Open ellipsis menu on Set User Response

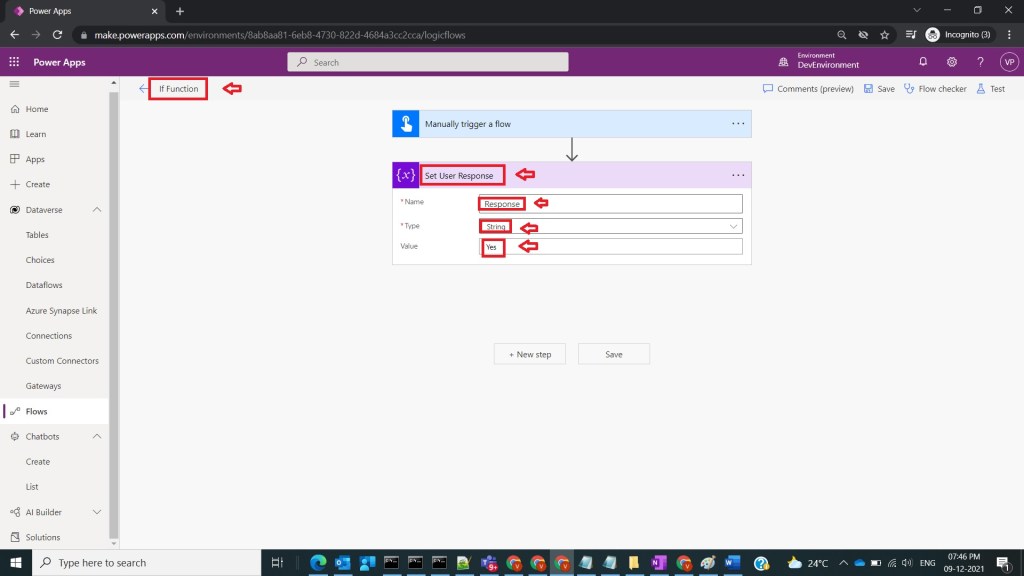tap(738, 175)
